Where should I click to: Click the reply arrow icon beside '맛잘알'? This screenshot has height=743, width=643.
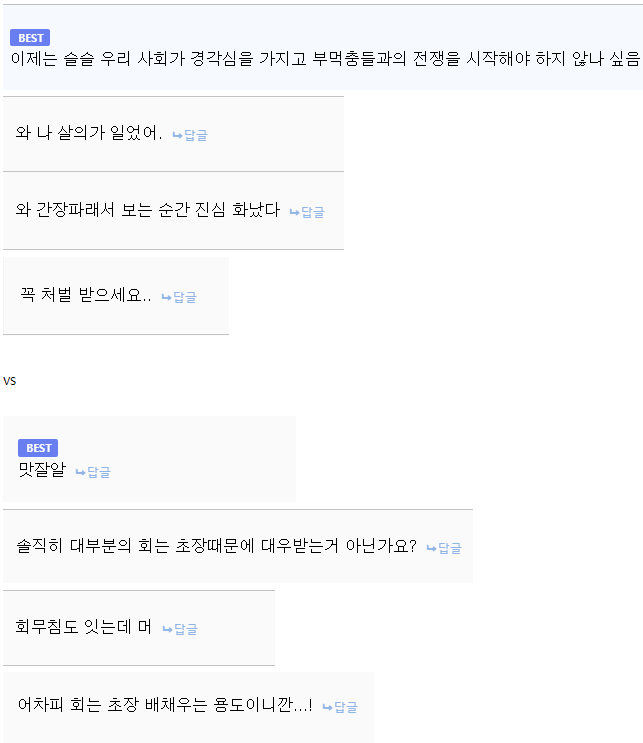pyautogui.click(x=80, y=472)
